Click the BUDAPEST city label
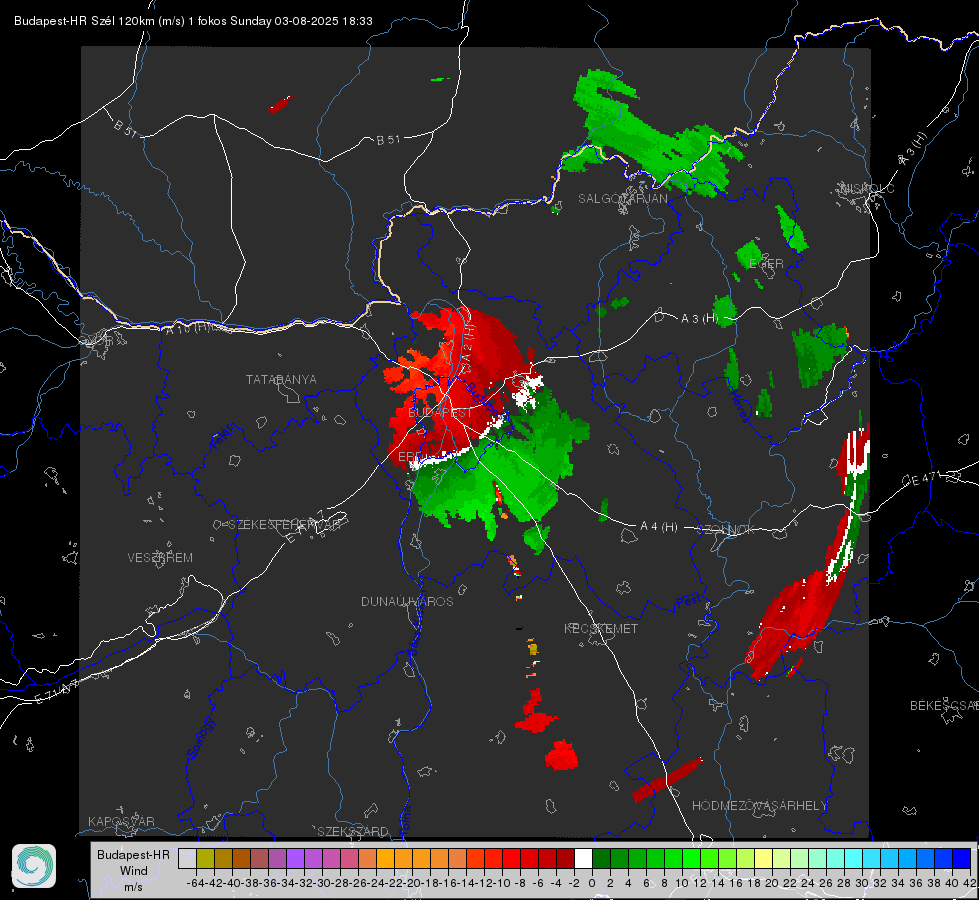This screenshot has height=900, width=979. tap(441, 413)
